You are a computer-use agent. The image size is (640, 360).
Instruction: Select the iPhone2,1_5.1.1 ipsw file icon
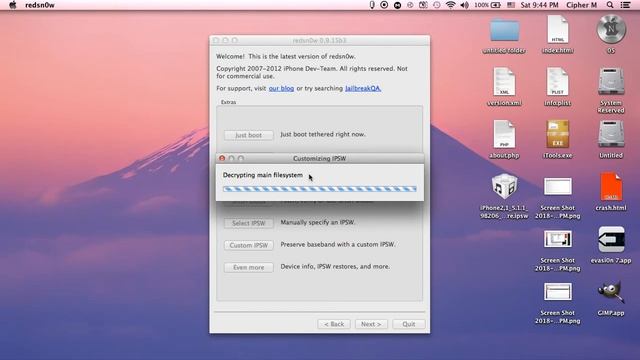pos(504,186)
